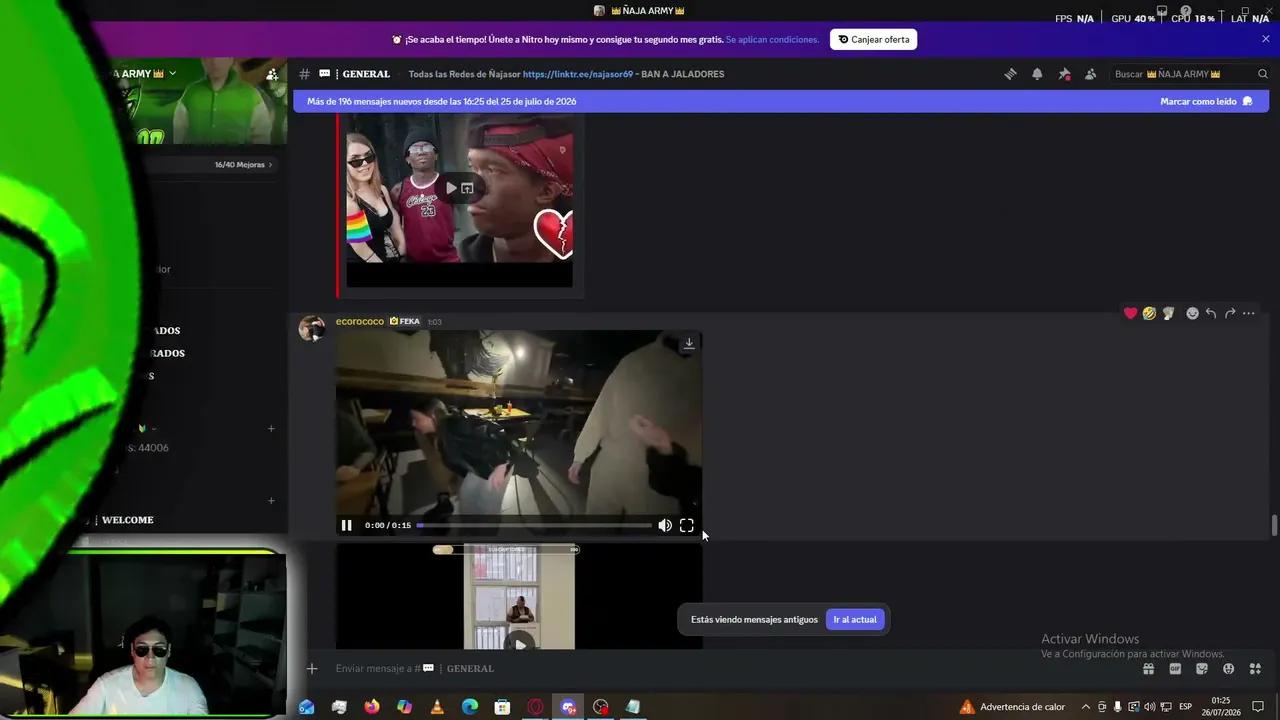Open Firefox from taskbar
The image size is (1280, 720).
(372, 707)
